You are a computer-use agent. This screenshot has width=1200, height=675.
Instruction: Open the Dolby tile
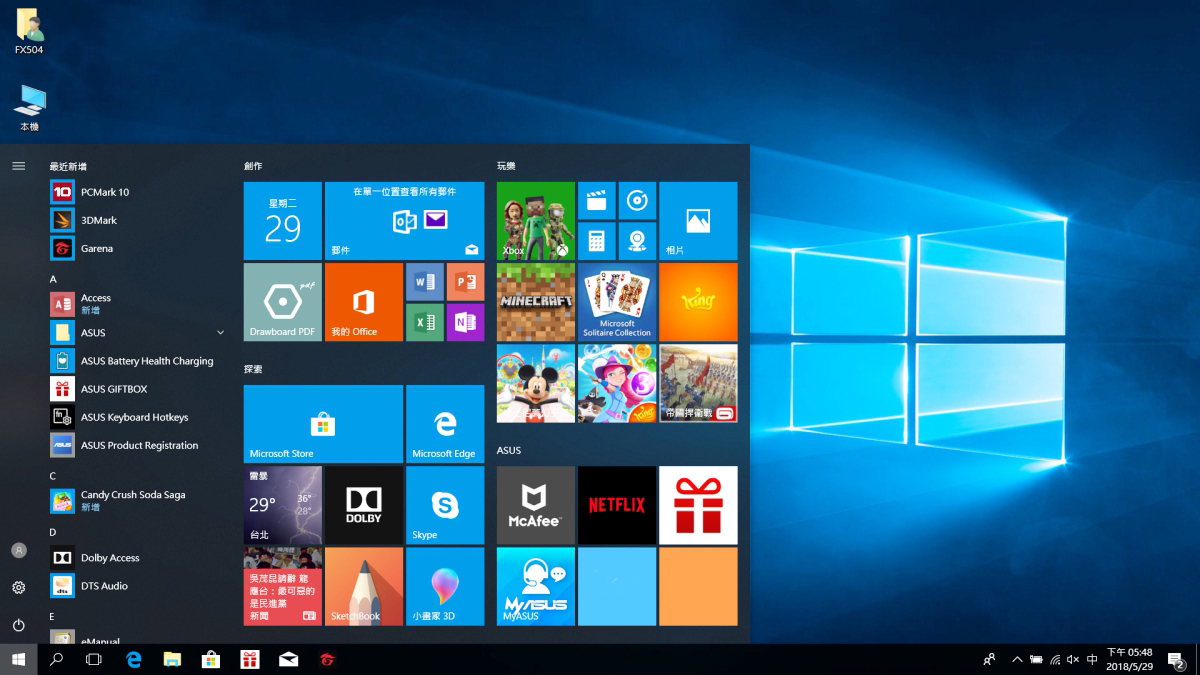[364, 505]
